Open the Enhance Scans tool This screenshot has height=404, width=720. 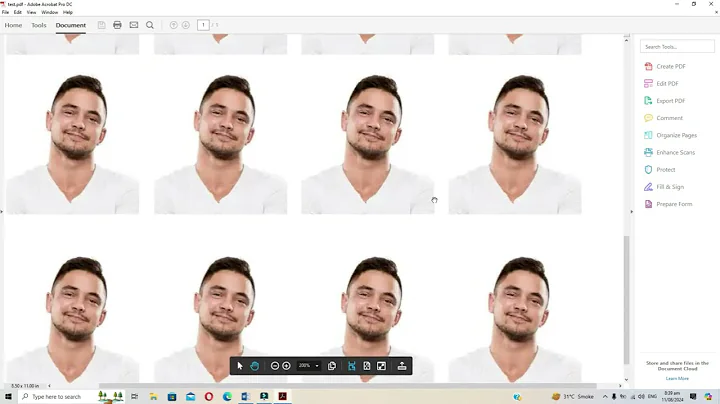pyautogui.click(x=669, y=152)
